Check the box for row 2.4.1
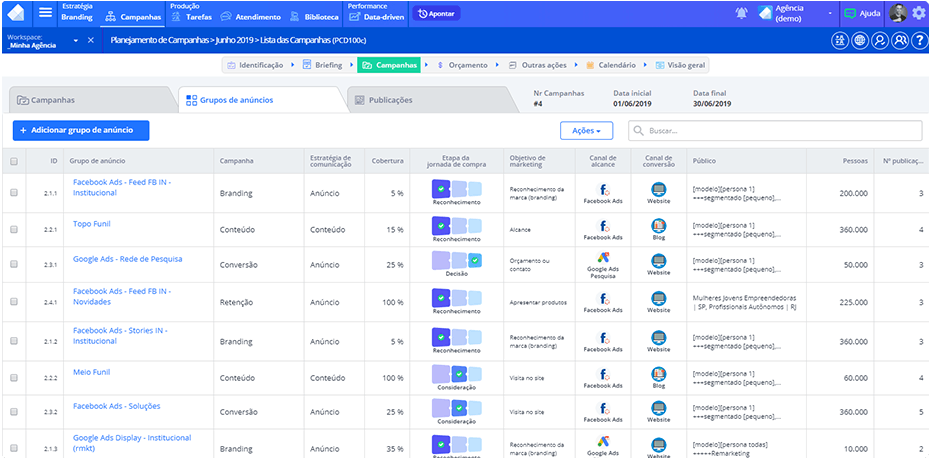This screenshot has height=459, width=930. (14, 302)
